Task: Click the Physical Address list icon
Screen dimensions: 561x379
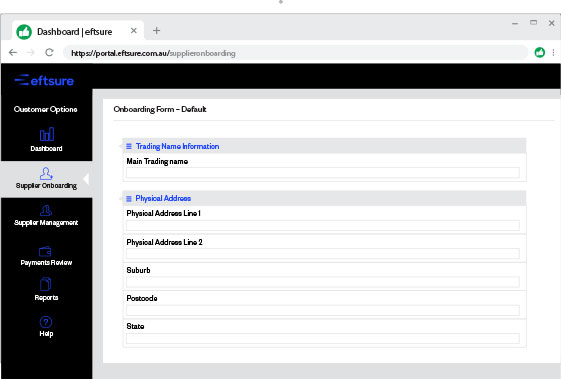Action: pos(129,198)
